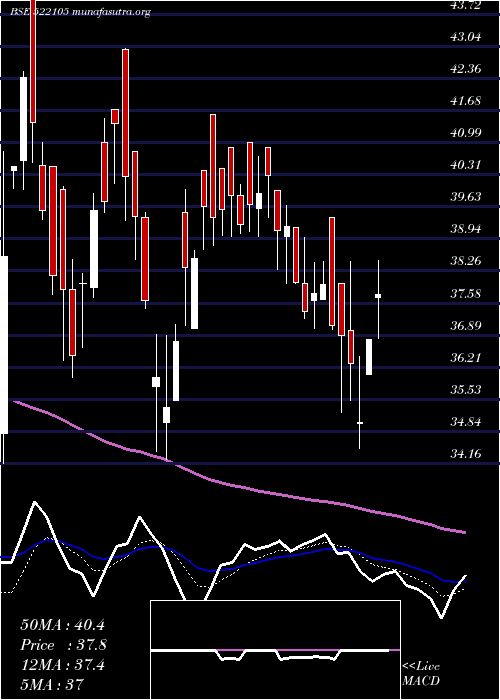The image size is (500, 700).
Task: Click the 41.68 price axis label
Action: [466, 101]
